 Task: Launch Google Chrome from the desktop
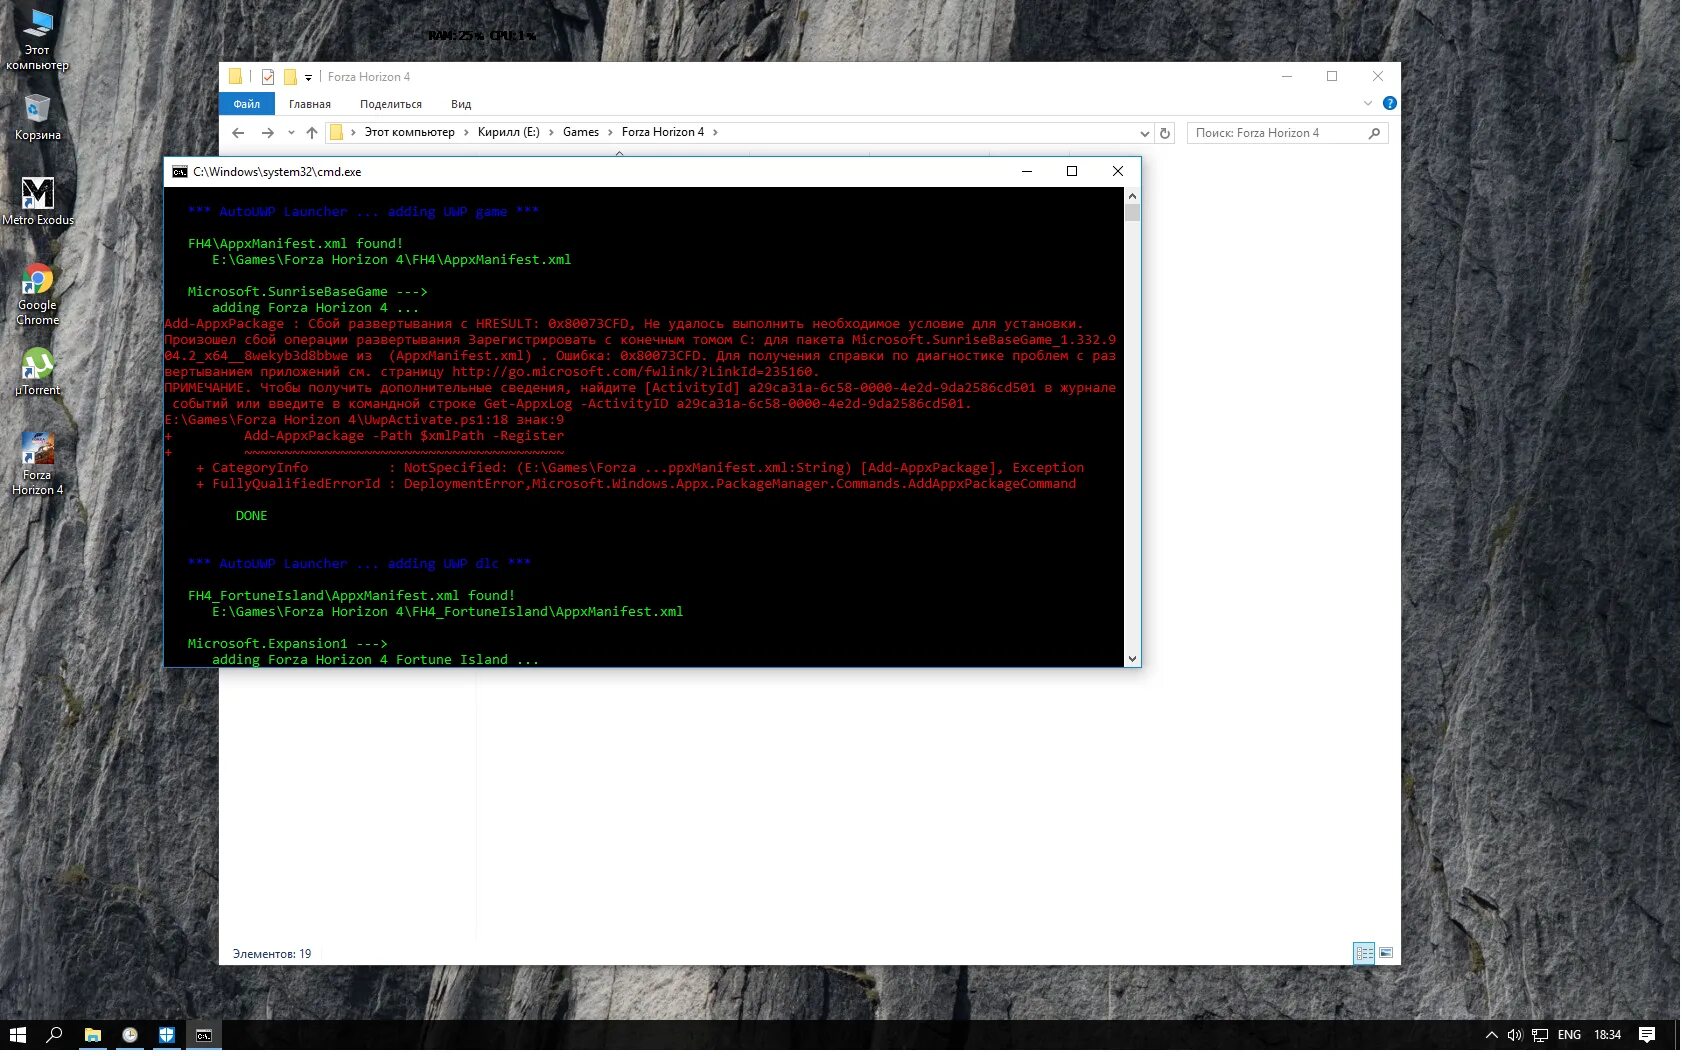click(x=37, y=294)
